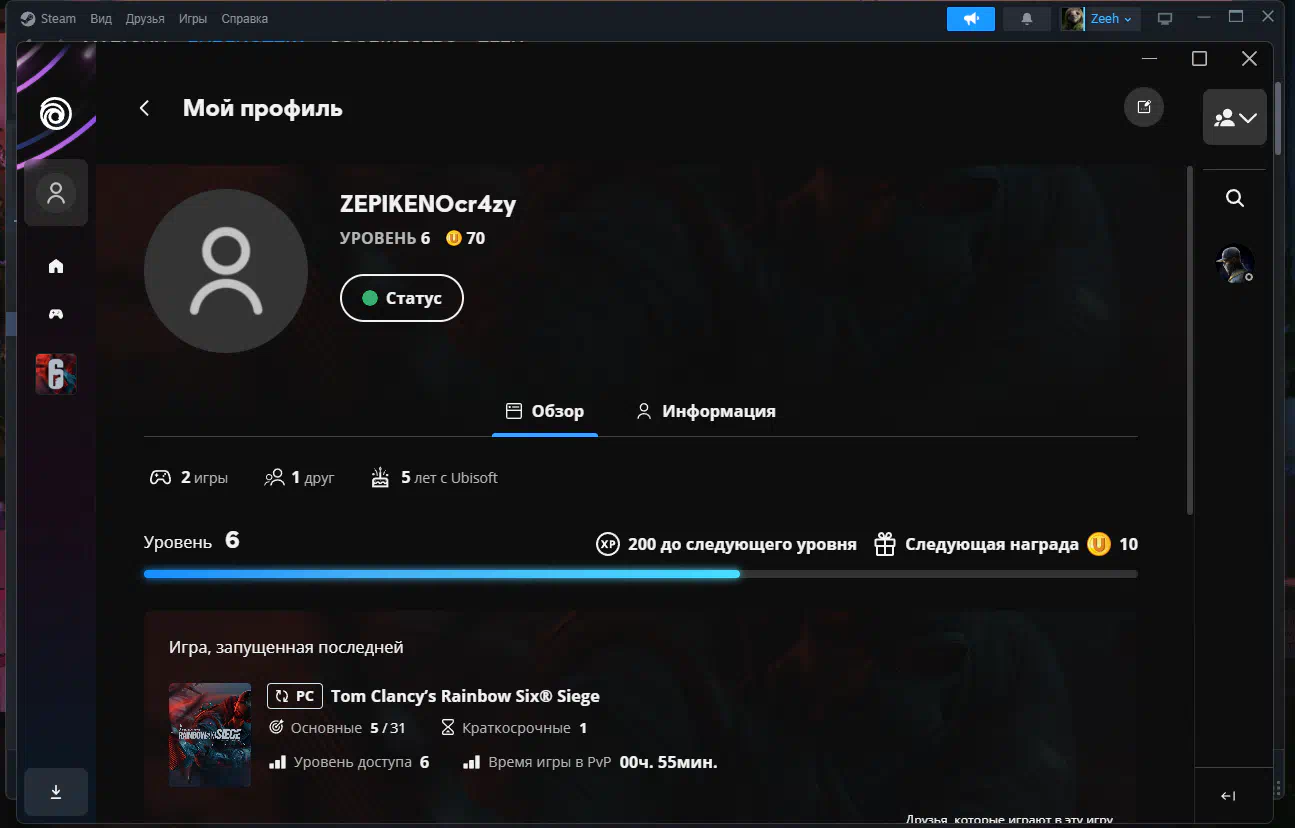Click the edit profile icon at top right
The height and width of the screenshot is (828, 1295).
point(1144,107)
